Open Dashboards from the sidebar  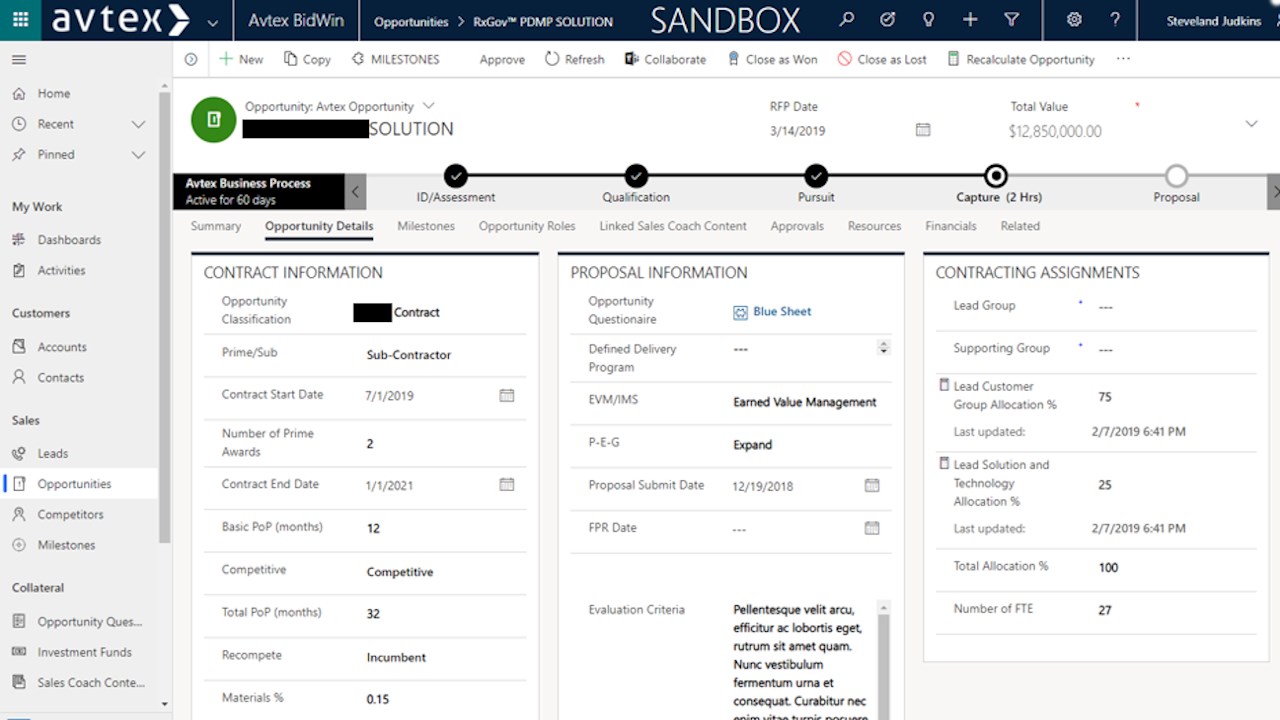[x=72, y=239]
